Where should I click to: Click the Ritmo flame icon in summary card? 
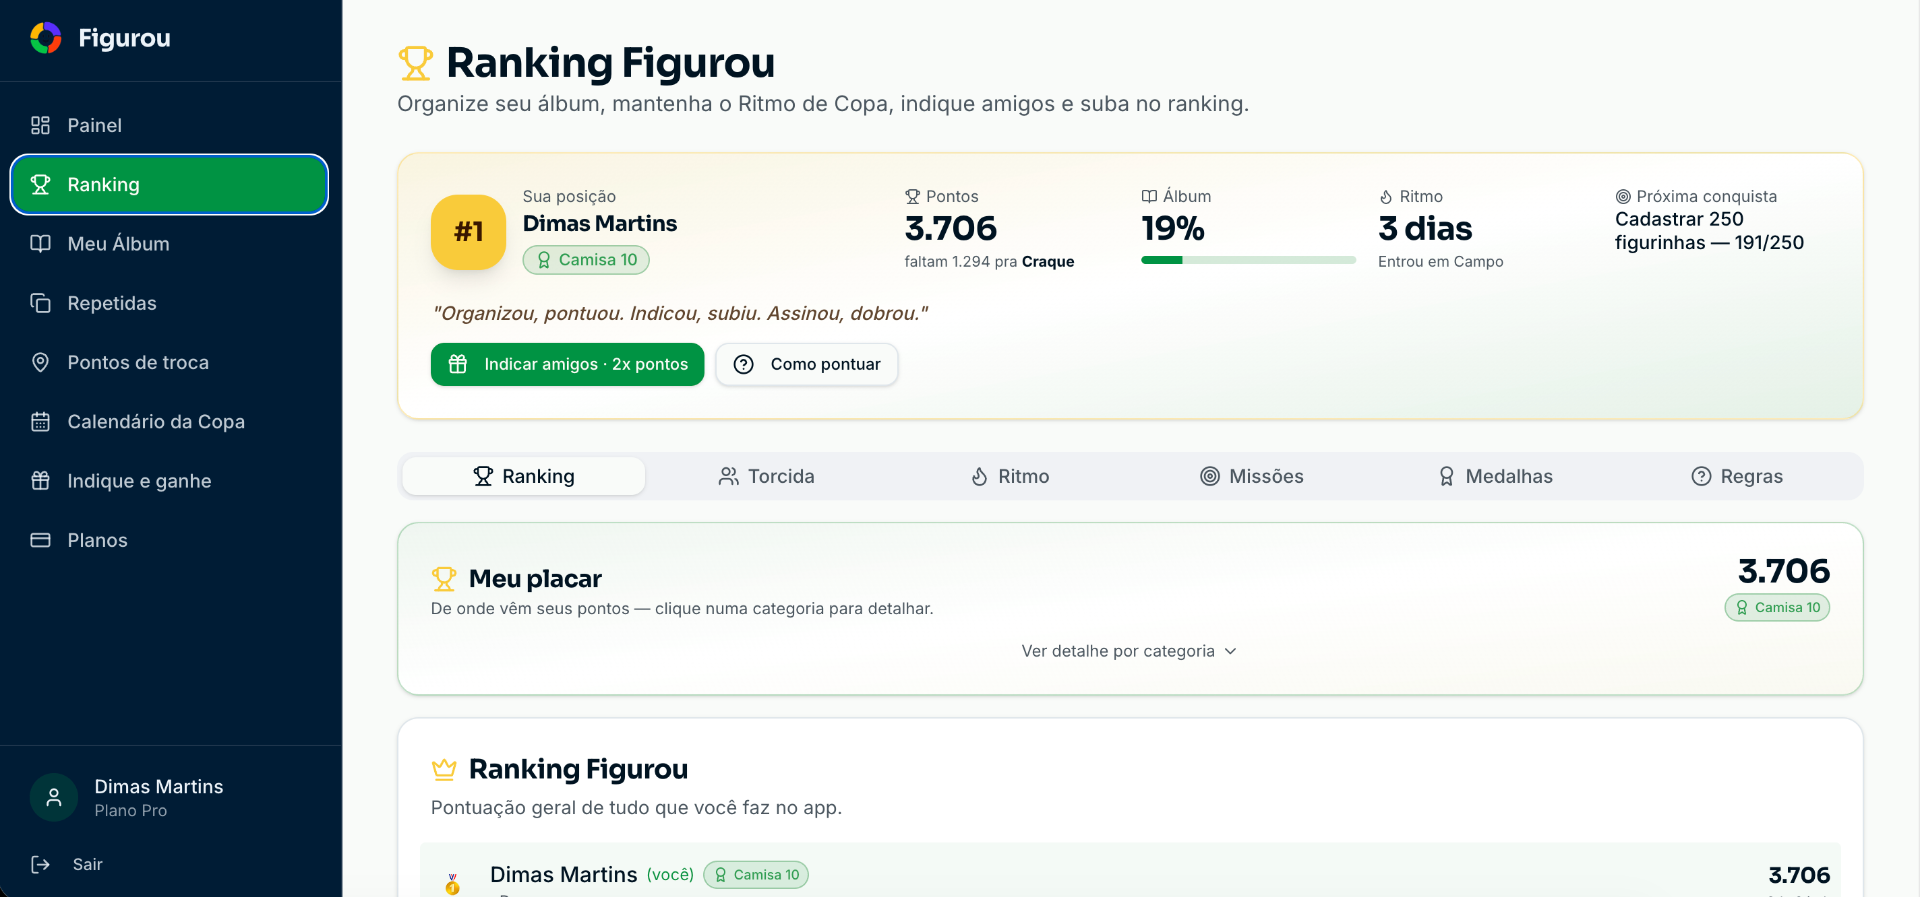point(1386,197)
